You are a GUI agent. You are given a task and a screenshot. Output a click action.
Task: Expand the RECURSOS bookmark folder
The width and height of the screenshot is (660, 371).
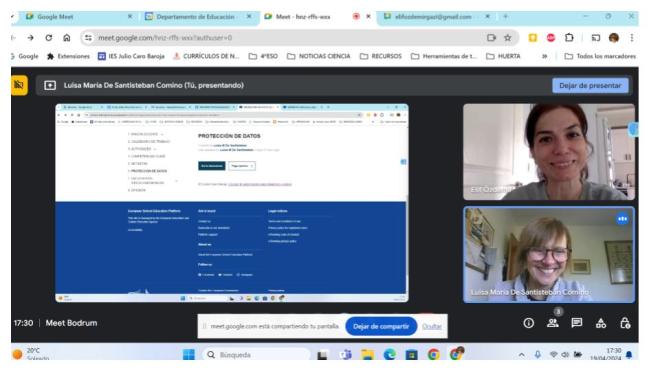point(381,56)
